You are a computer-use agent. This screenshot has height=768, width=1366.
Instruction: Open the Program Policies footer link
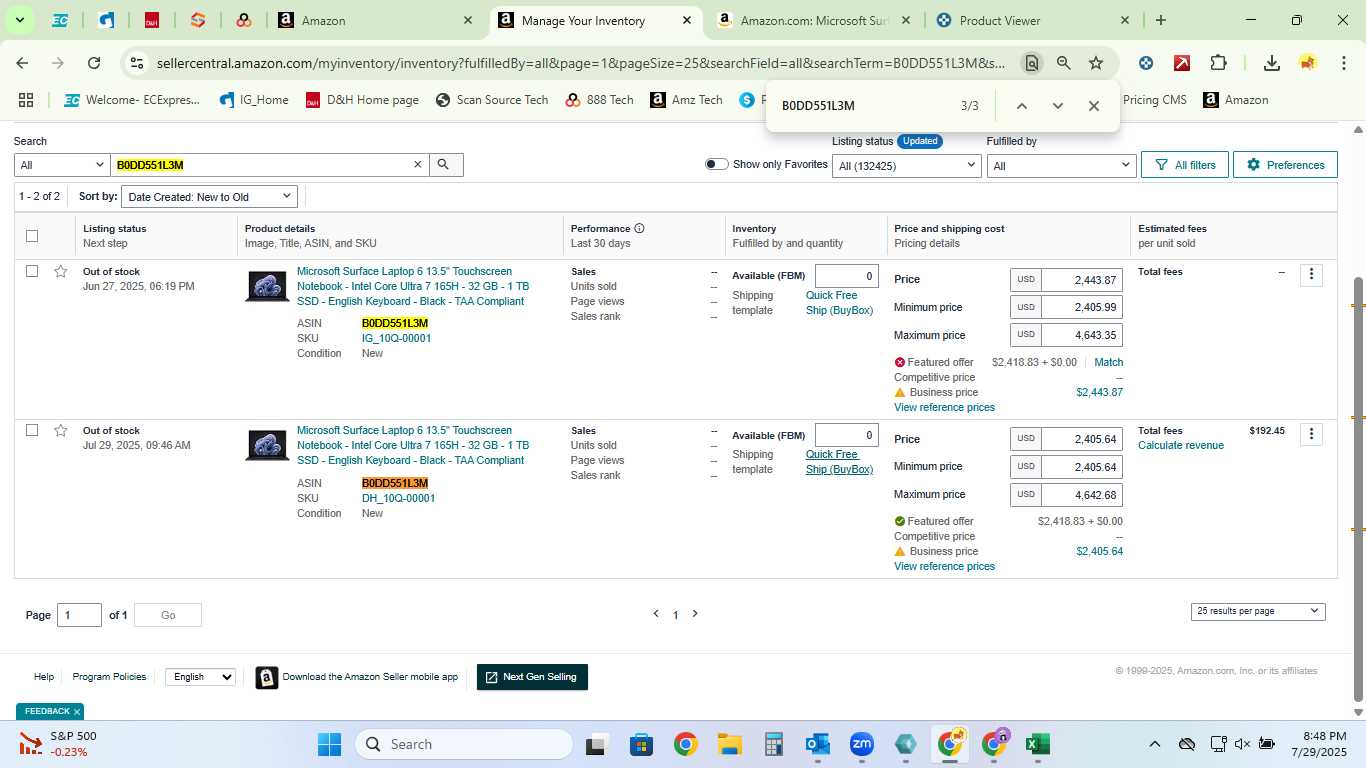(109, 677)
